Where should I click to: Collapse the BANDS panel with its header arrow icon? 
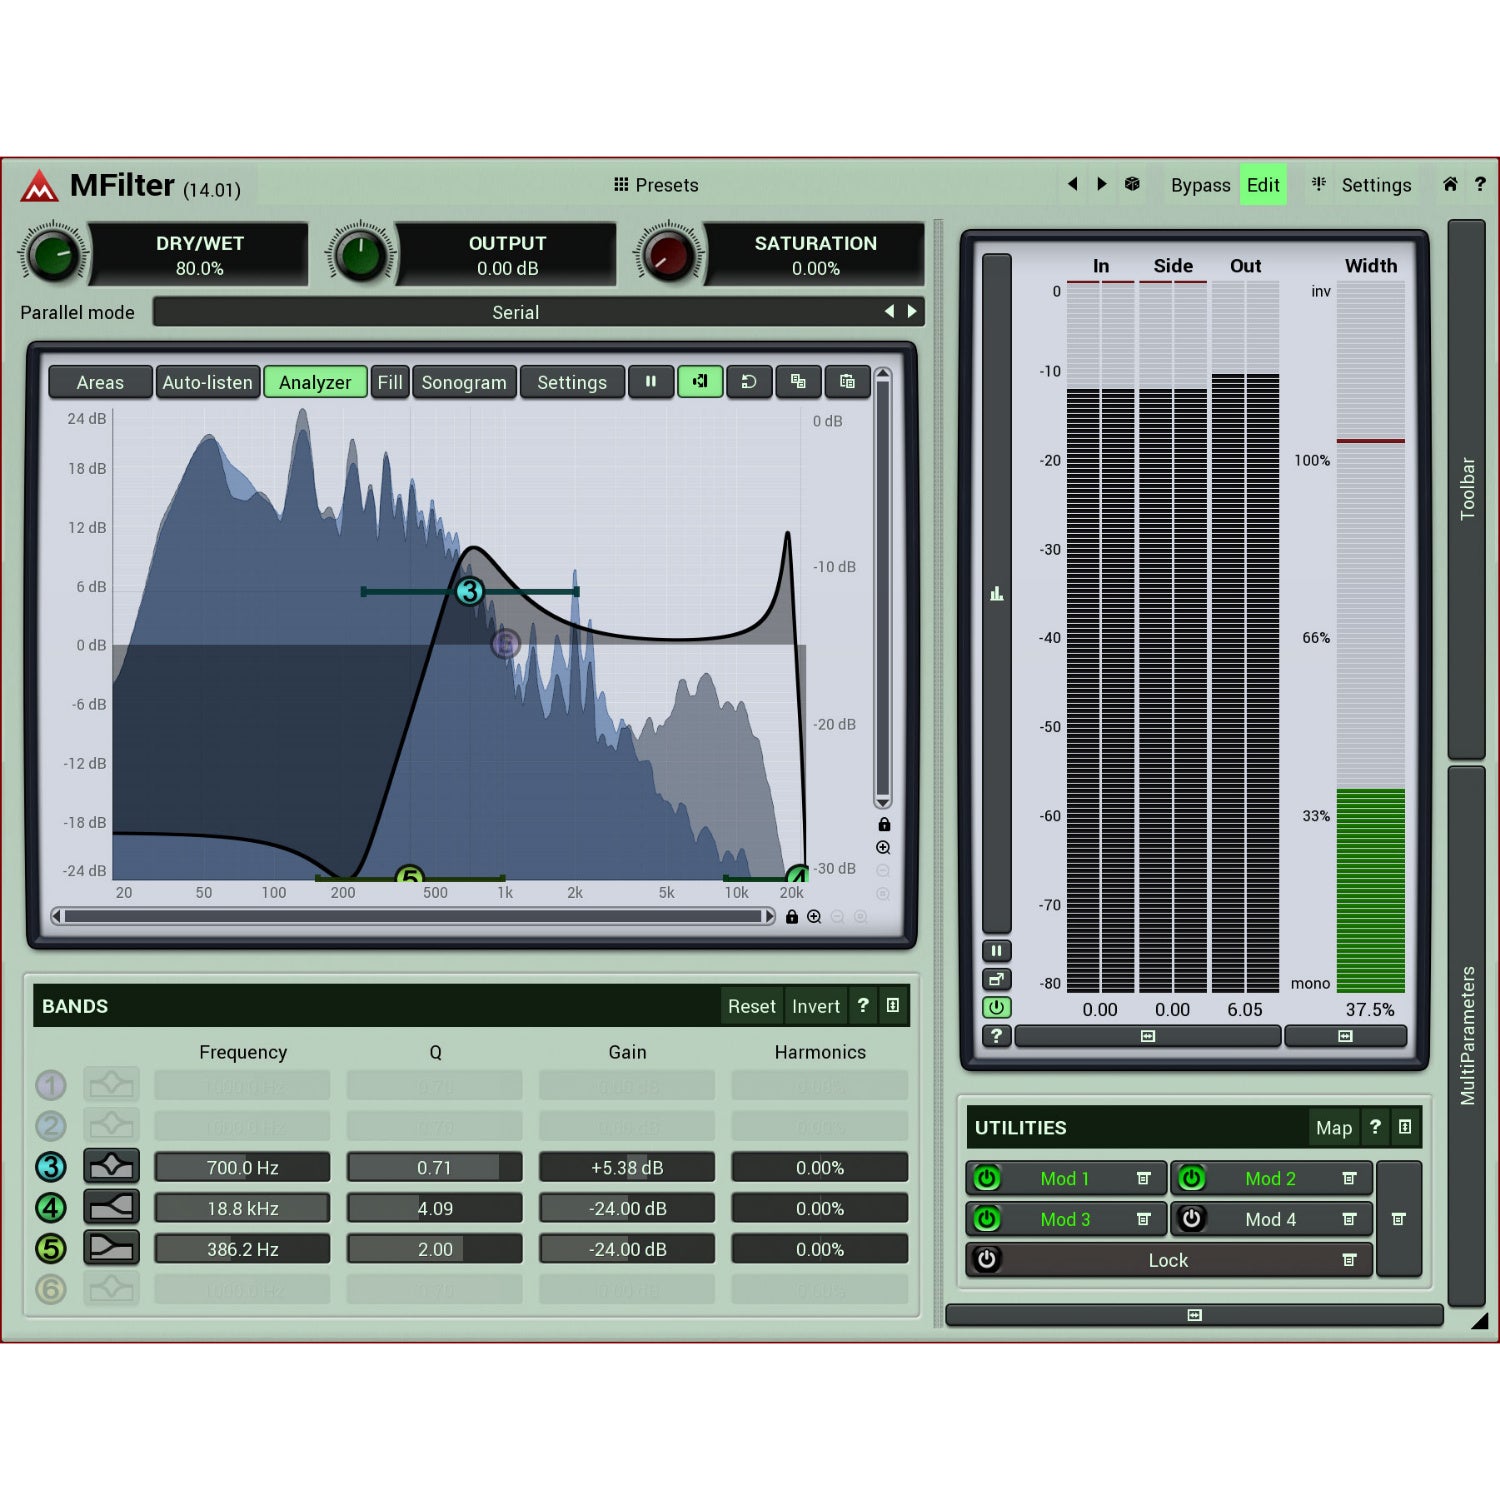pyautogui.click(x=893, y=1006)
